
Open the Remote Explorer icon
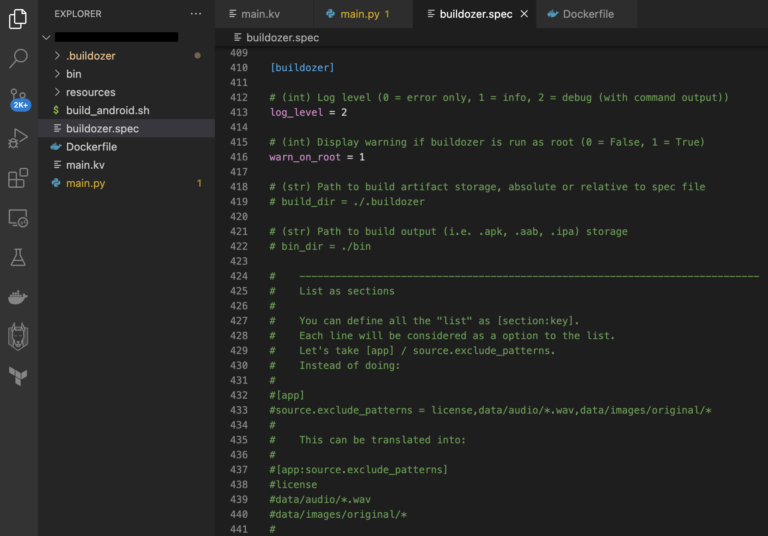(18, 218)
